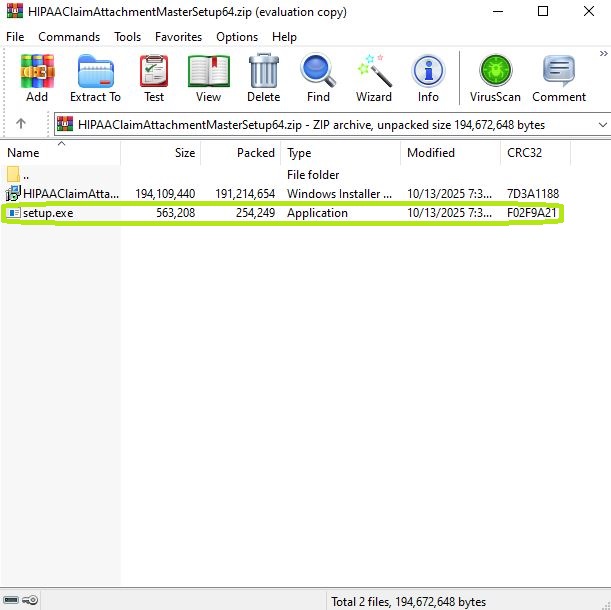
Task: Click the Windows Installer package file icon
Action: (x=13, y=193)
